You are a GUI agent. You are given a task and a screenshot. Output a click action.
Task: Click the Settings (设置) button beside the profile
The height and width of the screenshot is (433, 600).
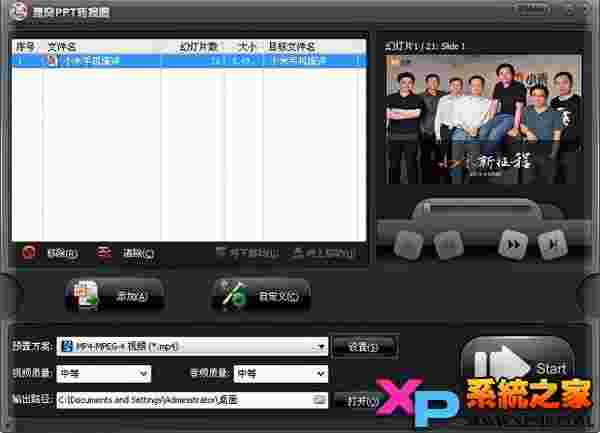point(364,347)
